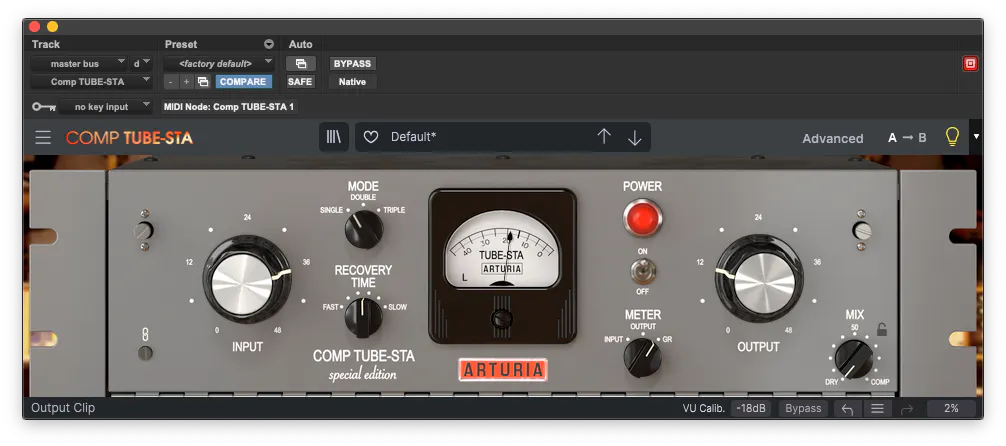Click the 2% CPU meter

click(951, 409)
